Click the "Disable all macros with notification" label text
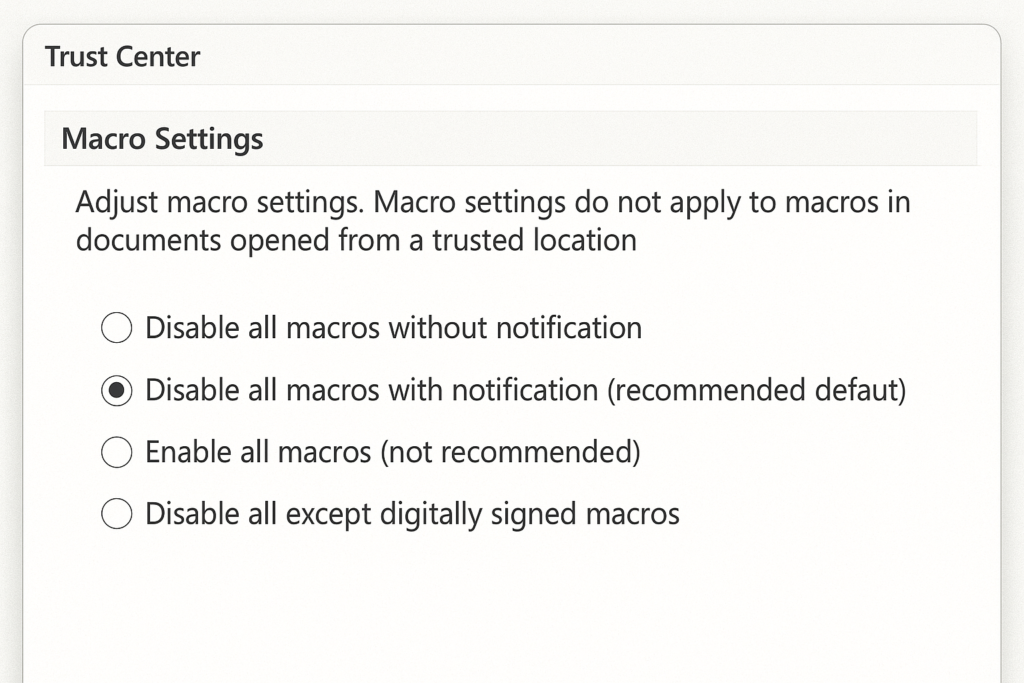Image resolution: width=1024 pixels, height=683 pixels. coord(372,390)
